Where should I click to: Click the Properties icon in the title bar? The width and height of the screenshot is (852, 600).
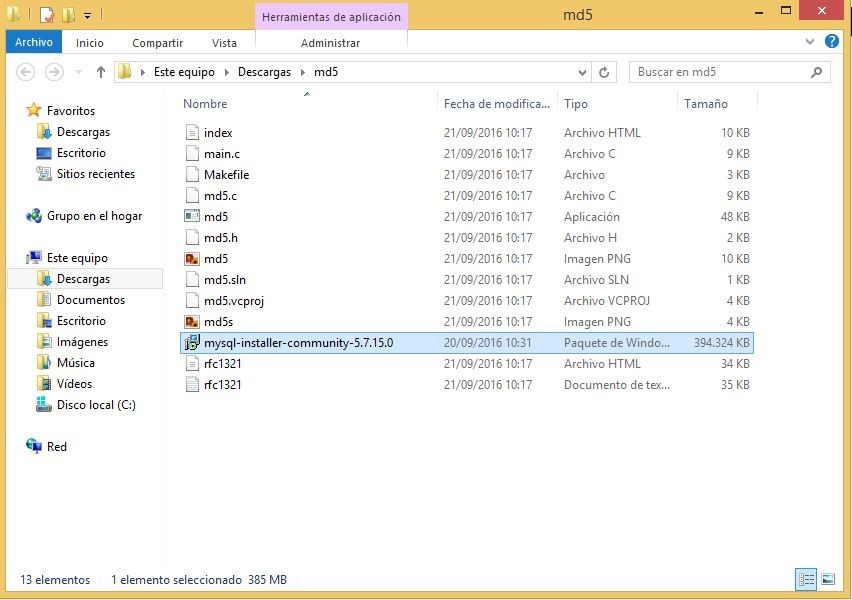coord(46,15)
